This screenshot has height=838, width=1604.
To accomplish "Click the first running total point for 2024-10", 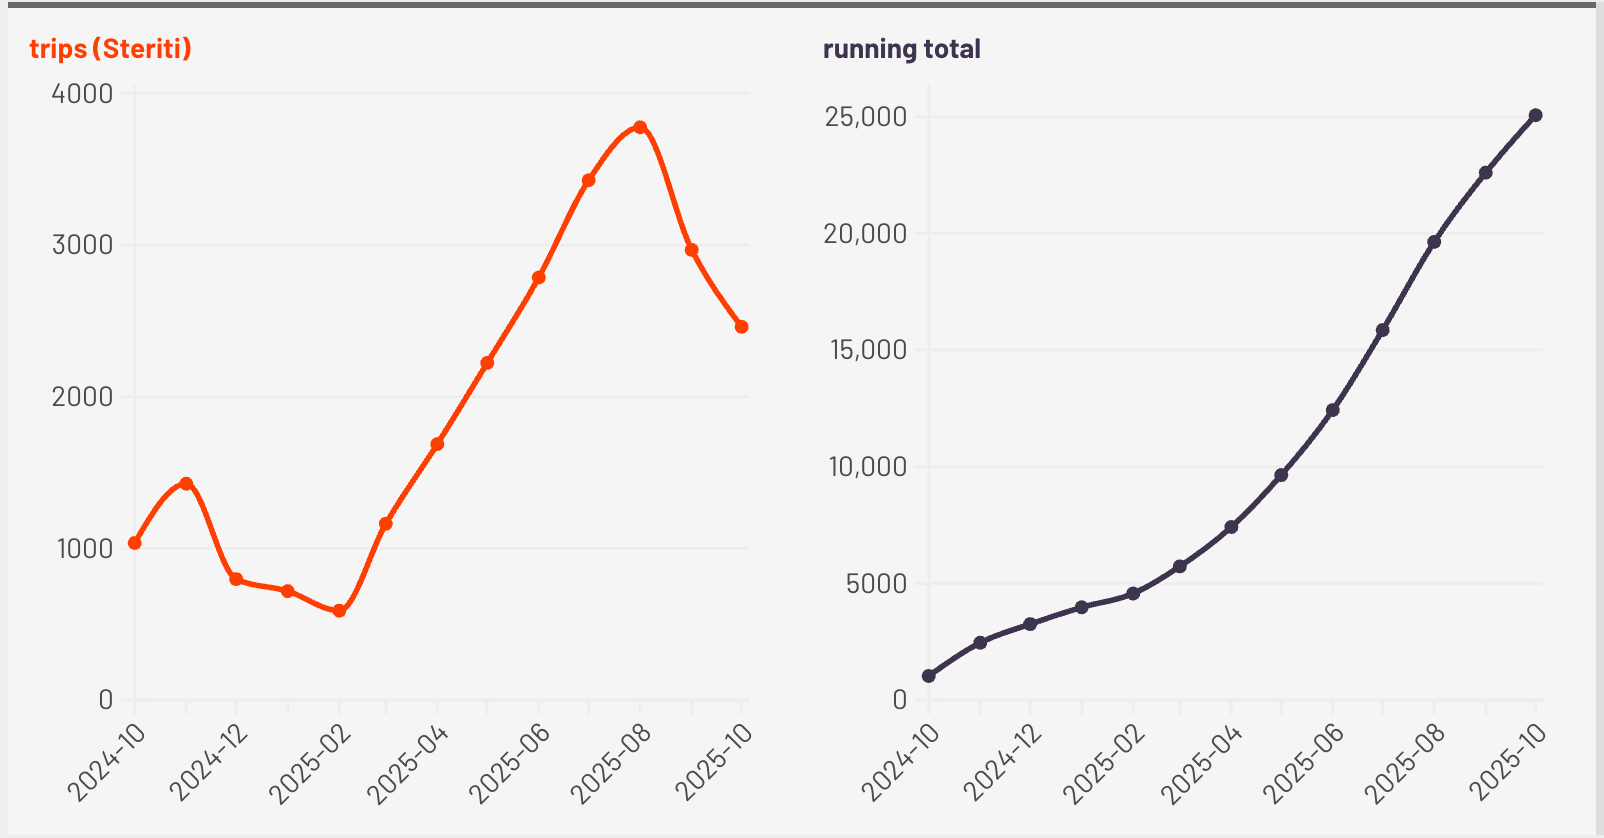I will click(929, 676).
